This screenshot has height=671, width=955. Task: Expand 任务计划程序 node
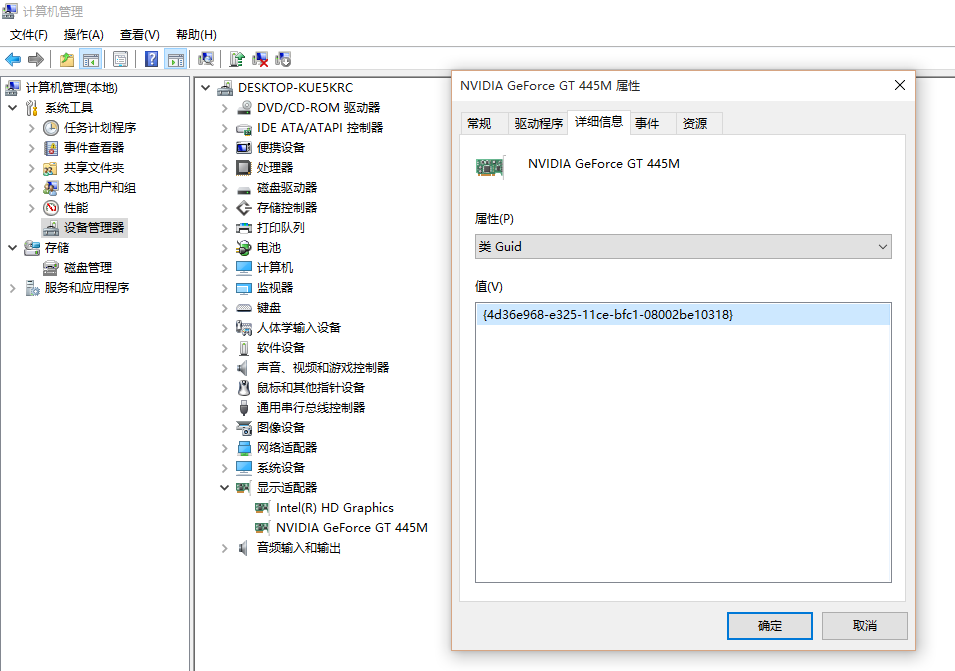(x=32, y=128)
